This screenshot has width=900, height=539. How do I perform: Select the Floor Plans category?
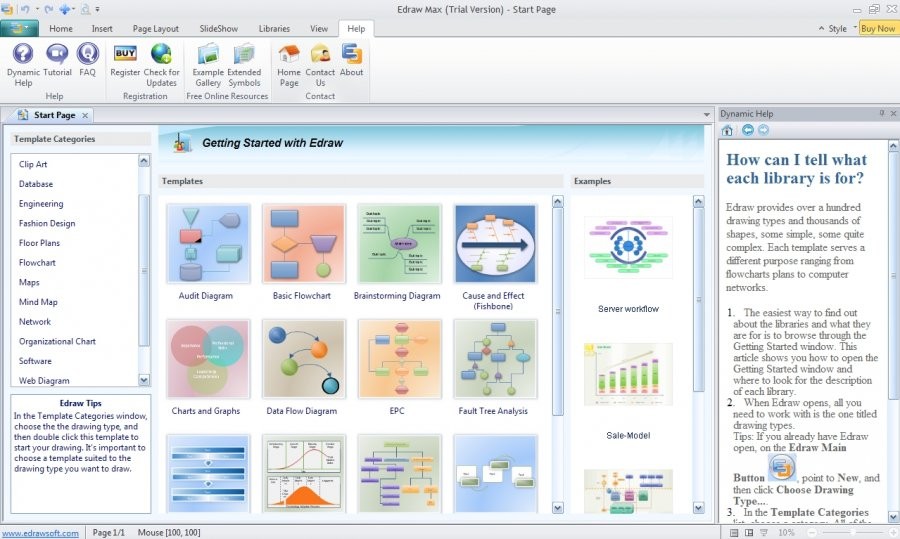(x=39, y=243)
